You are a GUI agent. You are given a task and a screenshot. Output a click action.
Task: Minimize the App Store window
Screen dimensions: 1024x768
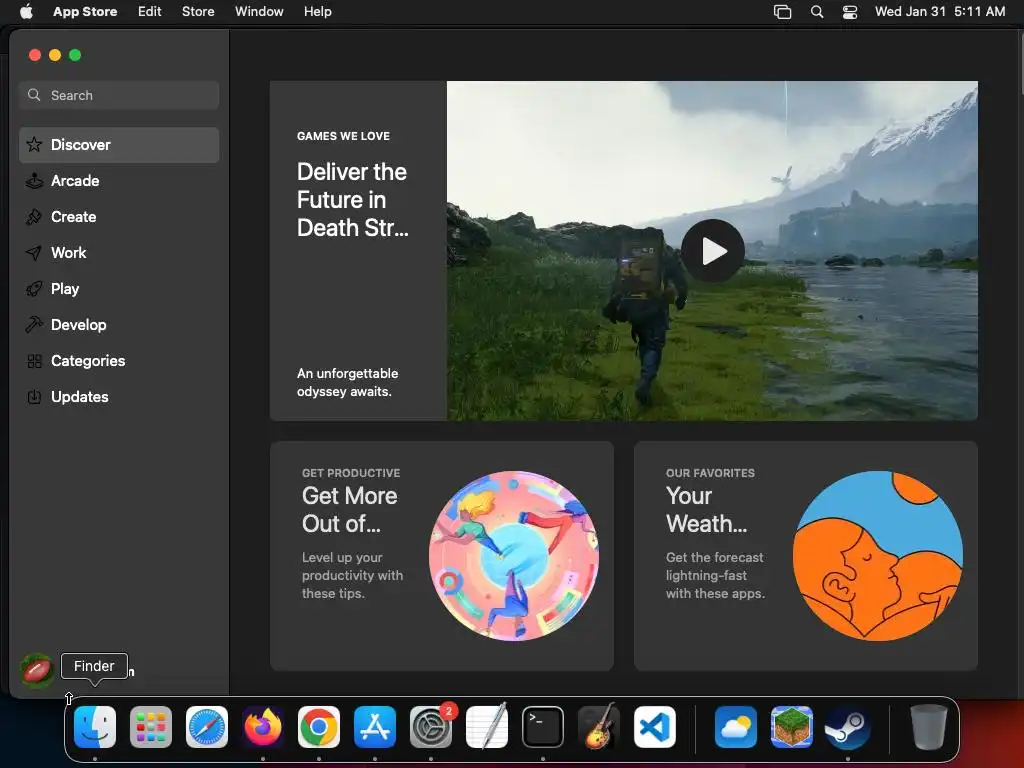point(56,55)
